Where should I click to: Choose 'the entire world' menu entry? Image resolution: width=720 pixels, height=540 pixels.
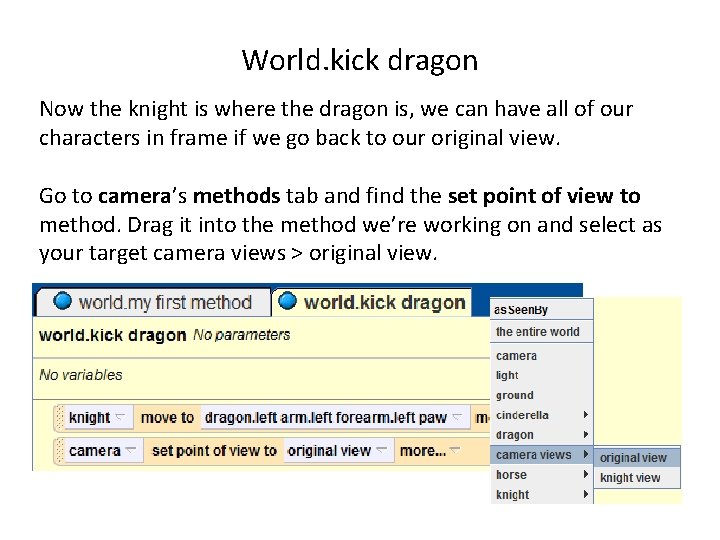tap(542, 332)
